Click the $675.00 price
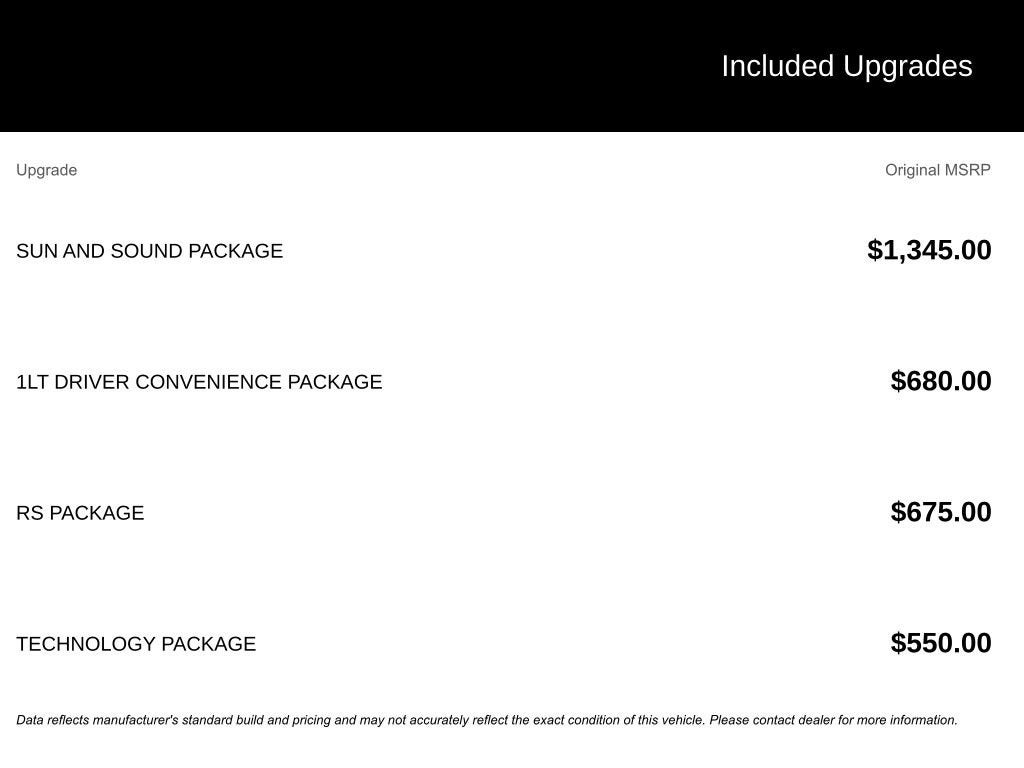The width and height of the screenshot is (1024, 768). (941, 512)
